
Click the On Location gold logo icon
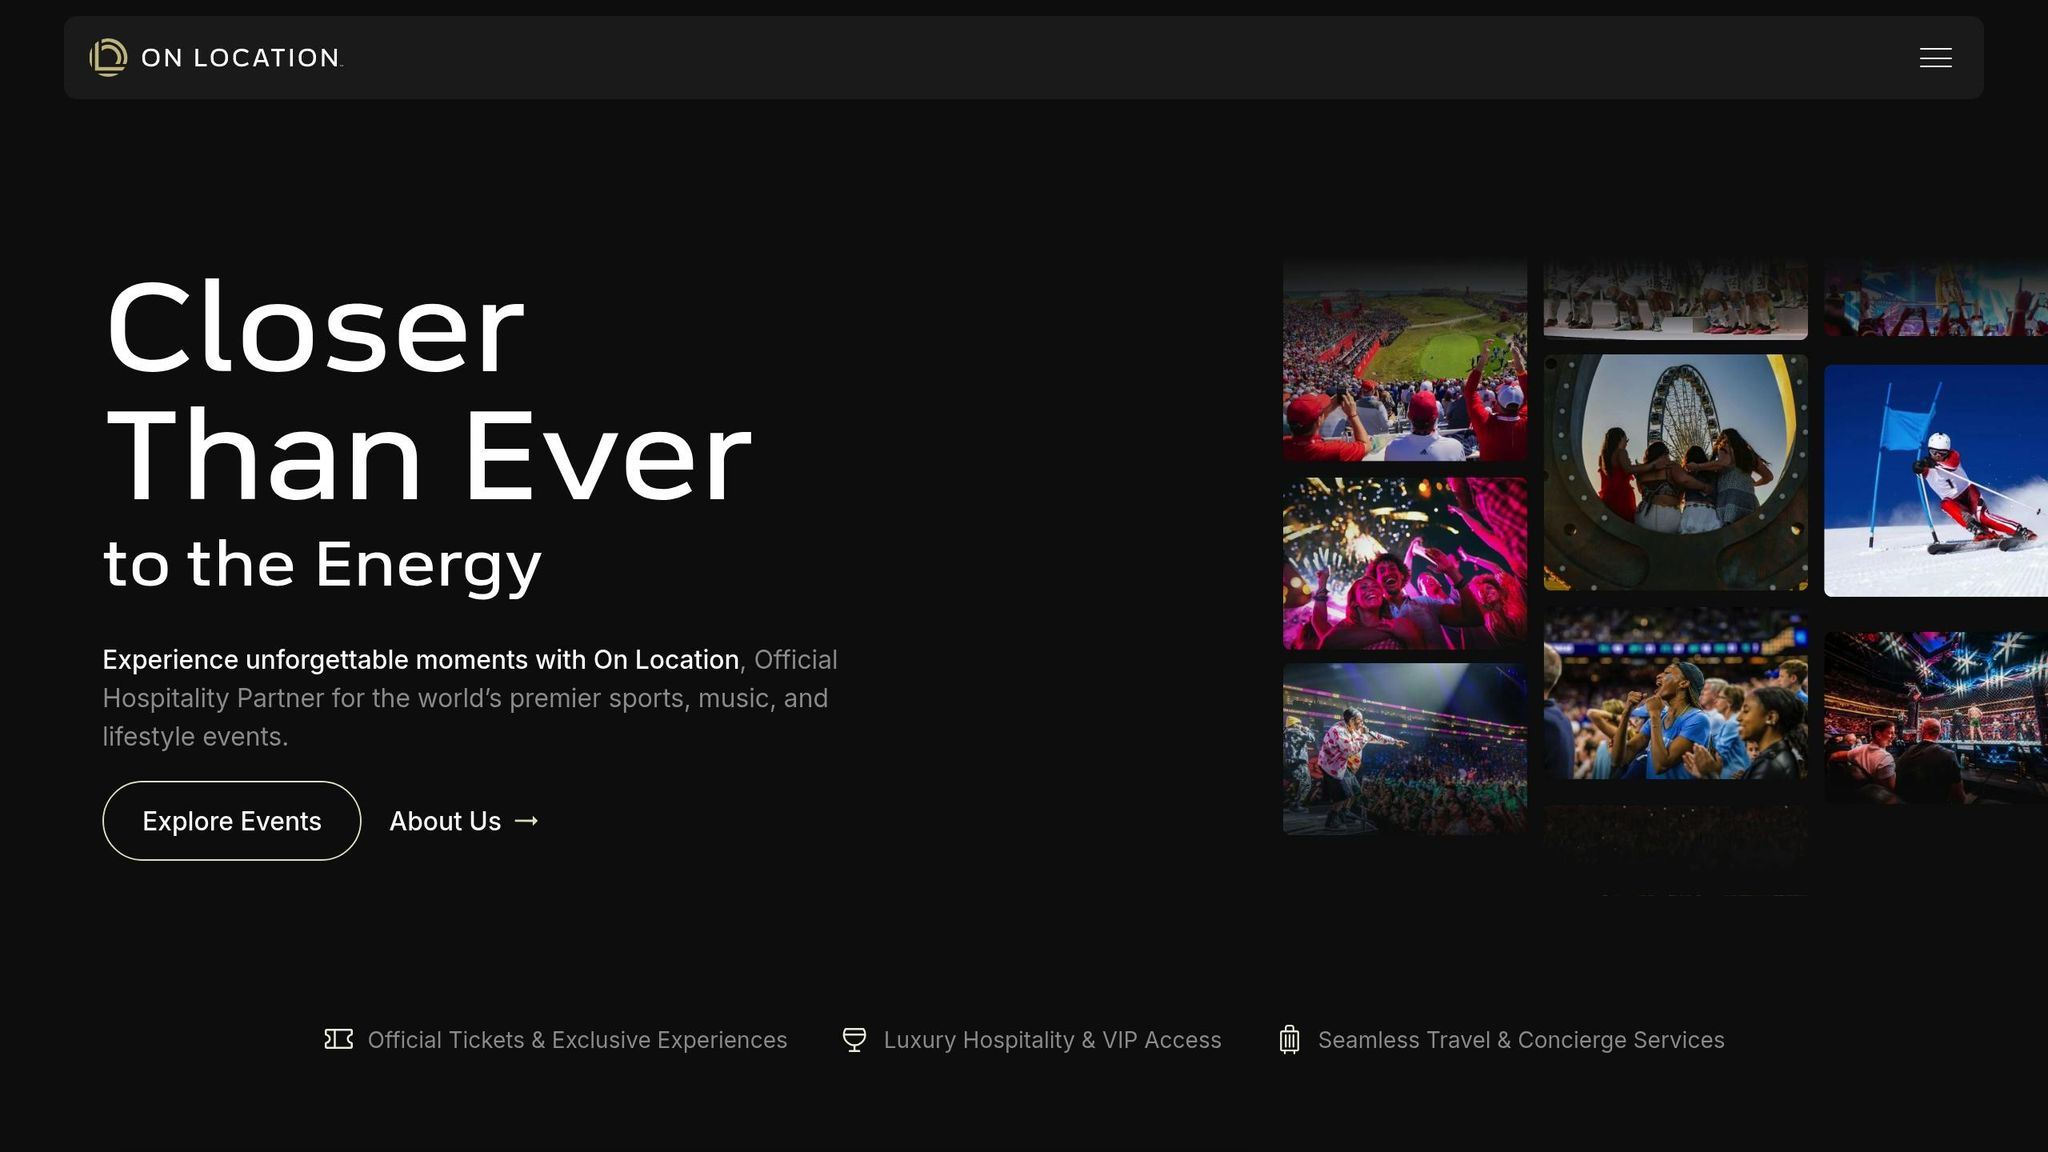[108, 58]
